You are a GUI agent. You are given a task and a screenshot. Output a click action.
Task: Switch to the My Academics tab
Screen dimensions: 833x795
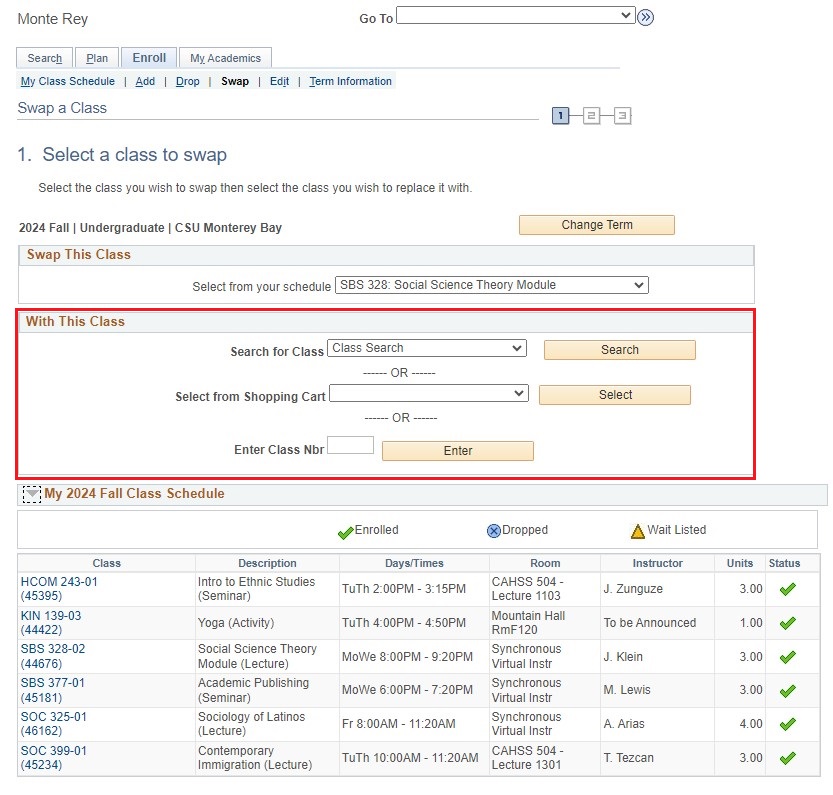click(225, 57)
